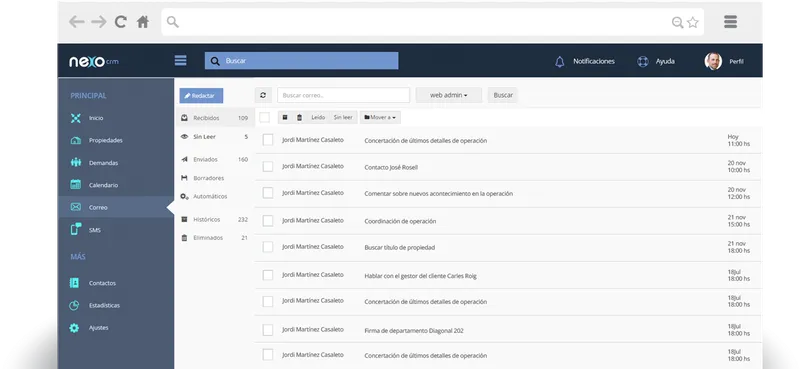Open the Recibidos folder
Screen dimensions: 800x369
pos(215,118)
